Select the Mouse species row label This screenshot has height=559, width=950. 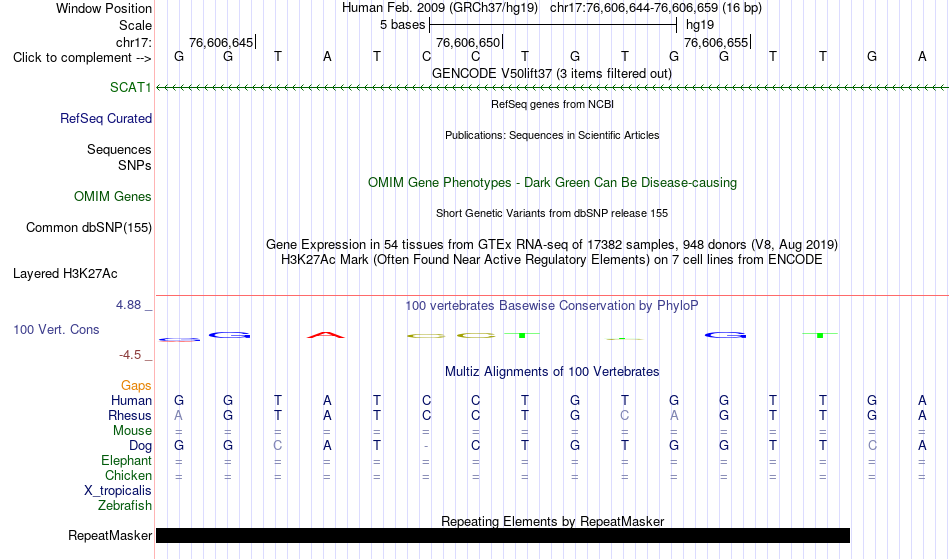coord(132,431)
